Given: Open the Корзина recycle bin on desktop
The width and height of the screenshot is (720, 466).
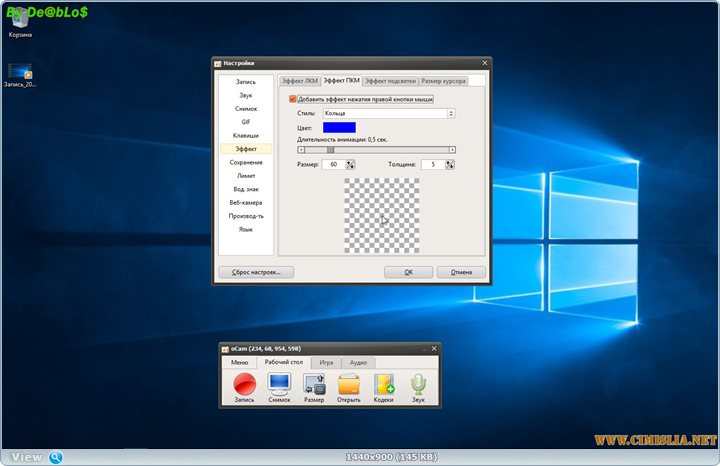Looking at the screenshot, I should coord(19,20).
